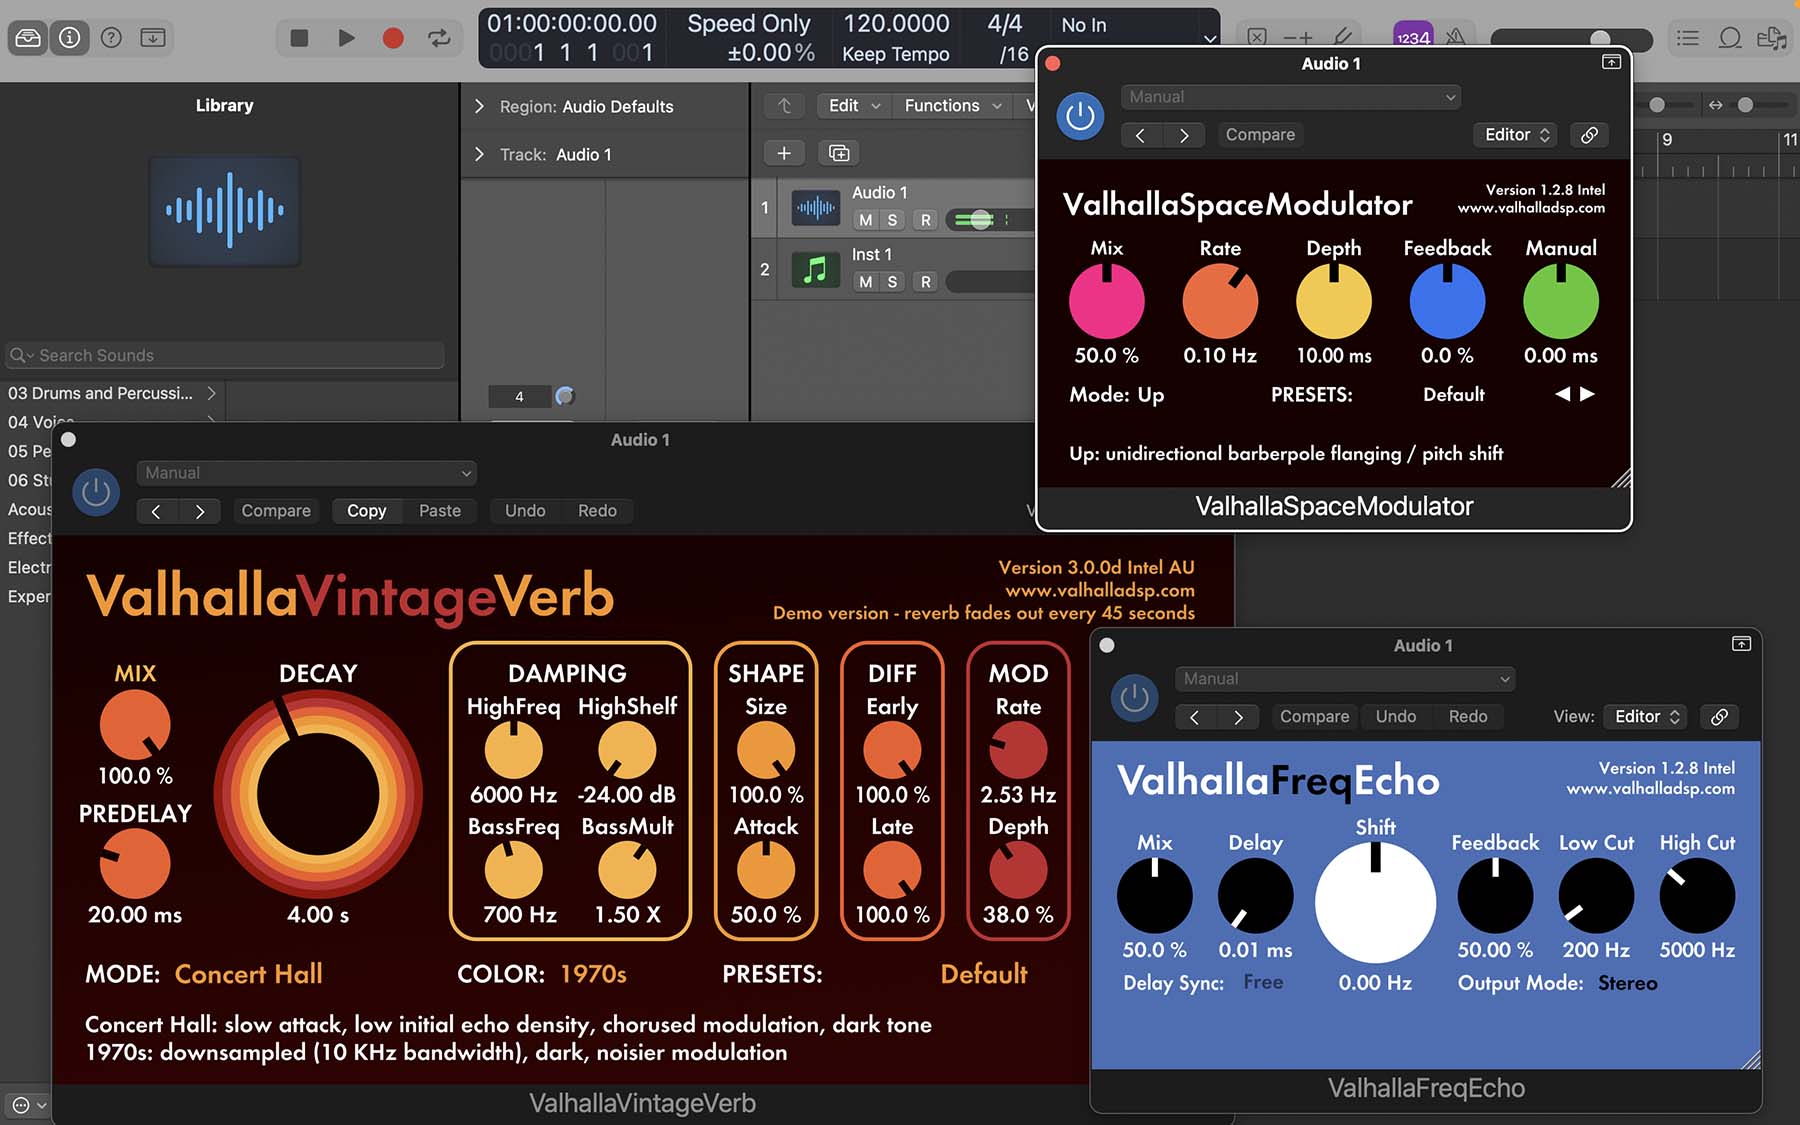Open the Default preset menu in ValhallaVintageVerb
This screenshot has height=1125, width=1800.
click(984, 974)
